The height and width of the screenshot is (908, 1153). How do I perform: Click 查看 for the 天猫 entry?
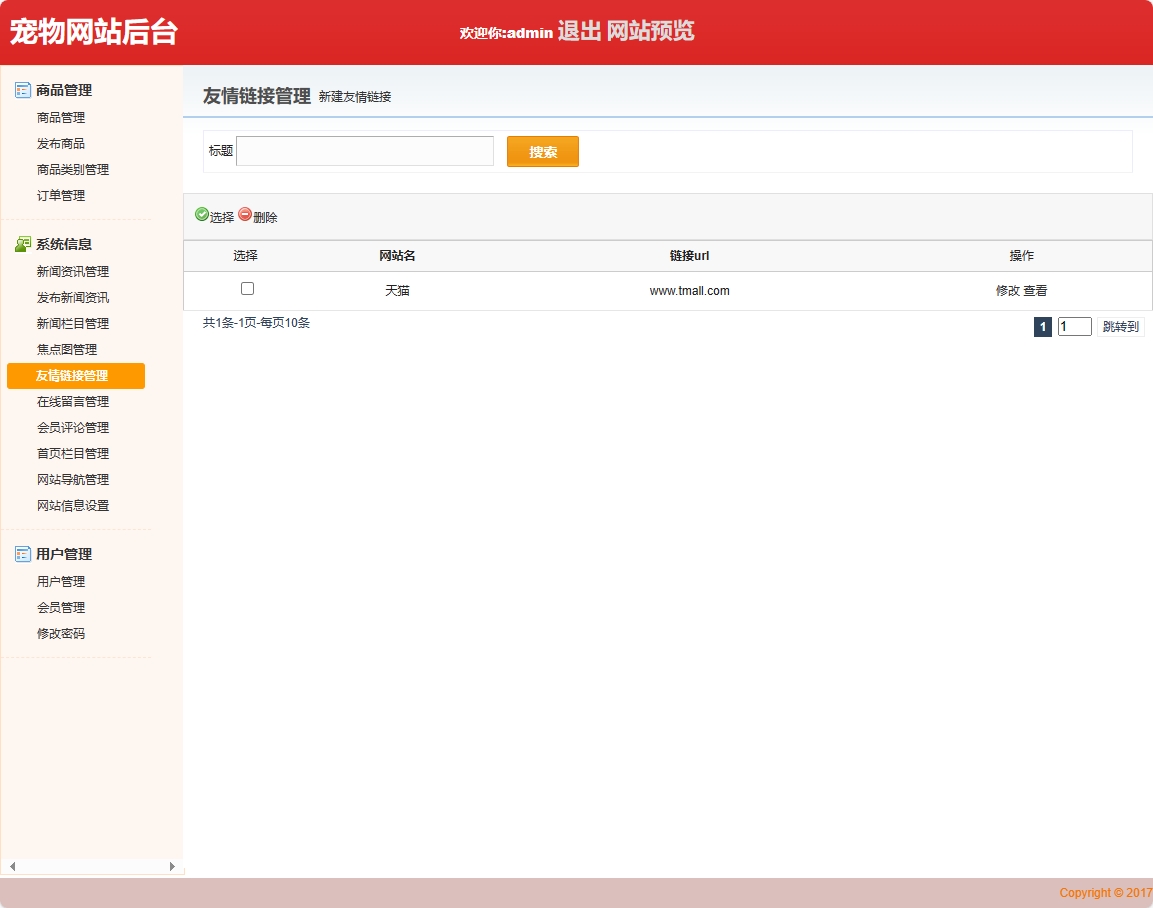click(1035, 291)
